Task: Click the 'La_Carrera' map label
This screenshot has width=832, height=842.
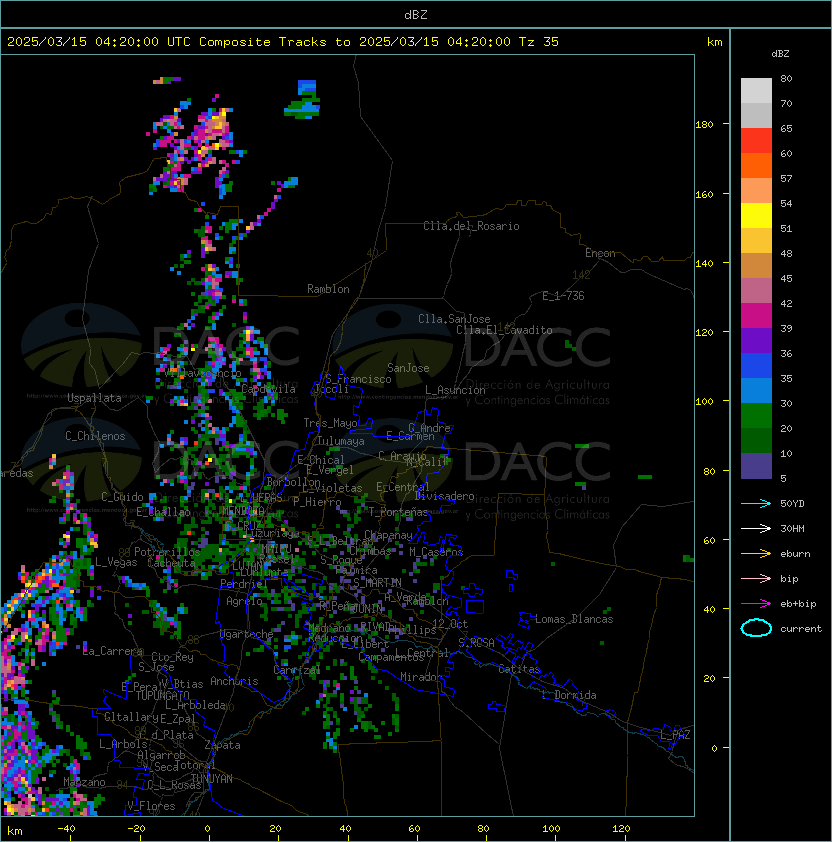Action: [113, 651]
